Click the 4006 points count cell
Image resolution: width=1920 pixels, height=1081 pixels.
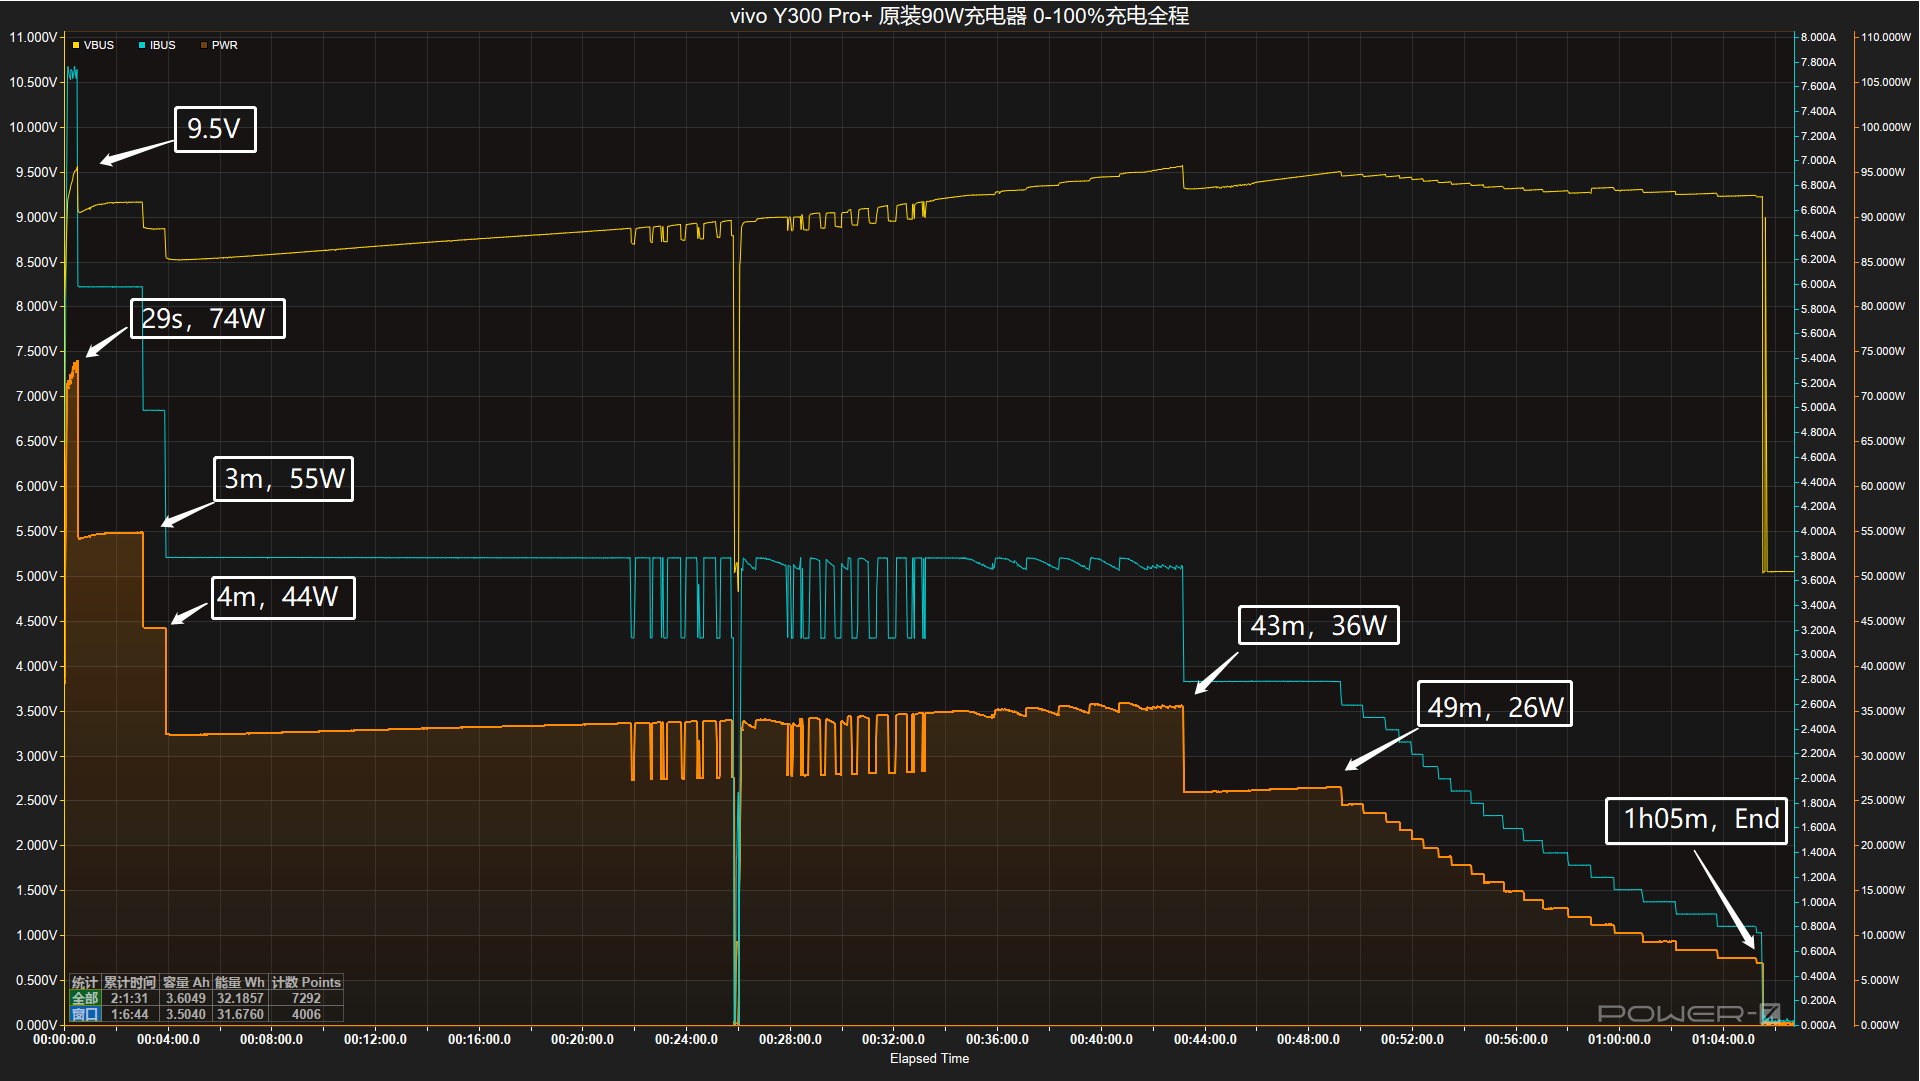tap(306, 1014)
